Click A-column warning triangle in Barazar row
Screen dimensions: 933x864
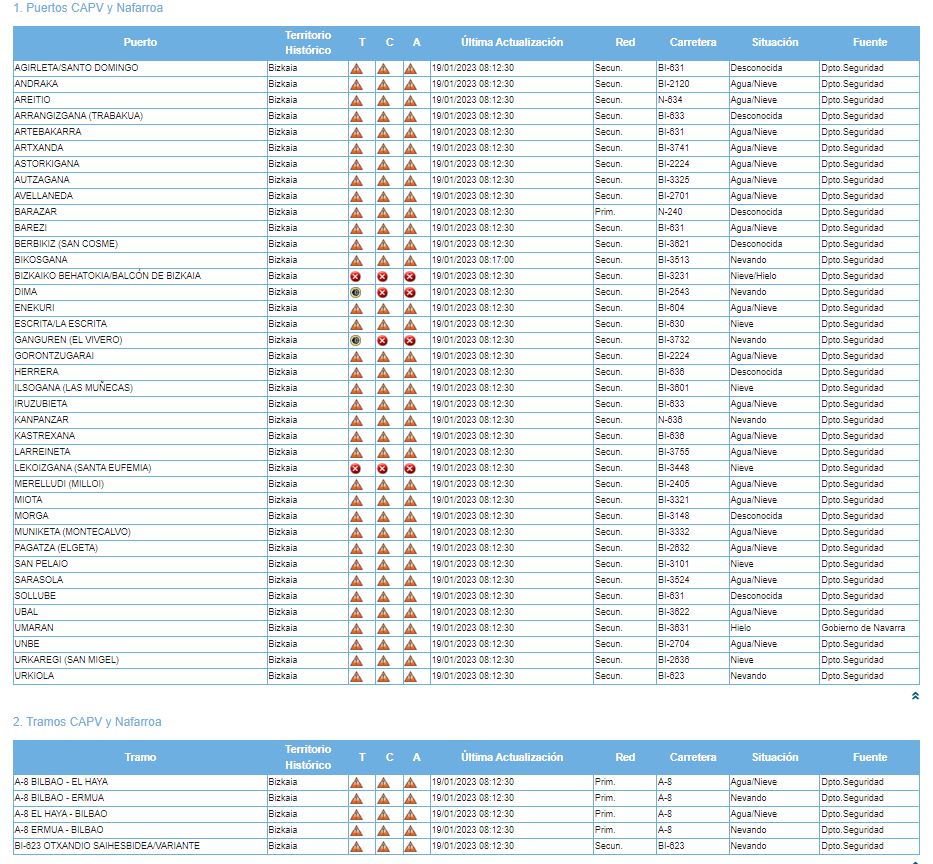(410, 212)
